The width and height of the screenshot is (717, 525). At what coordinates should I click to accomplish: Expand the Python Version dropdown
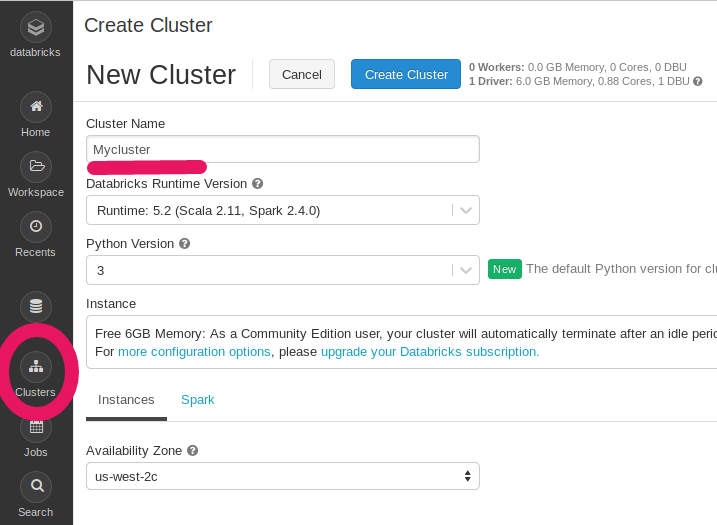click(282, 270)
